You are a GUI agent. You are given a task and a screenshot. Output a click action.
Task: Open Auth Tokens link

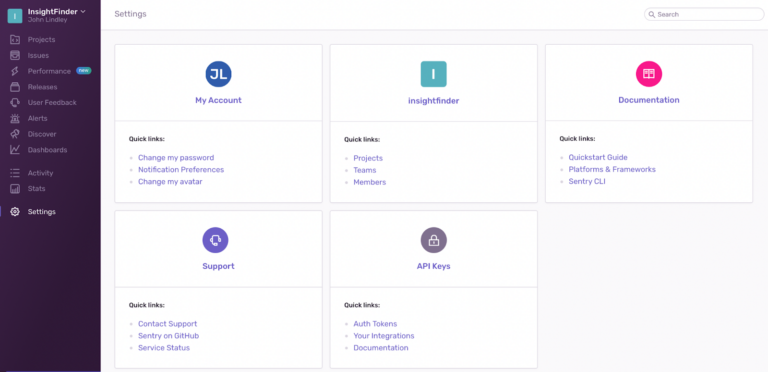pyautogui.click(x=375, y=324)
